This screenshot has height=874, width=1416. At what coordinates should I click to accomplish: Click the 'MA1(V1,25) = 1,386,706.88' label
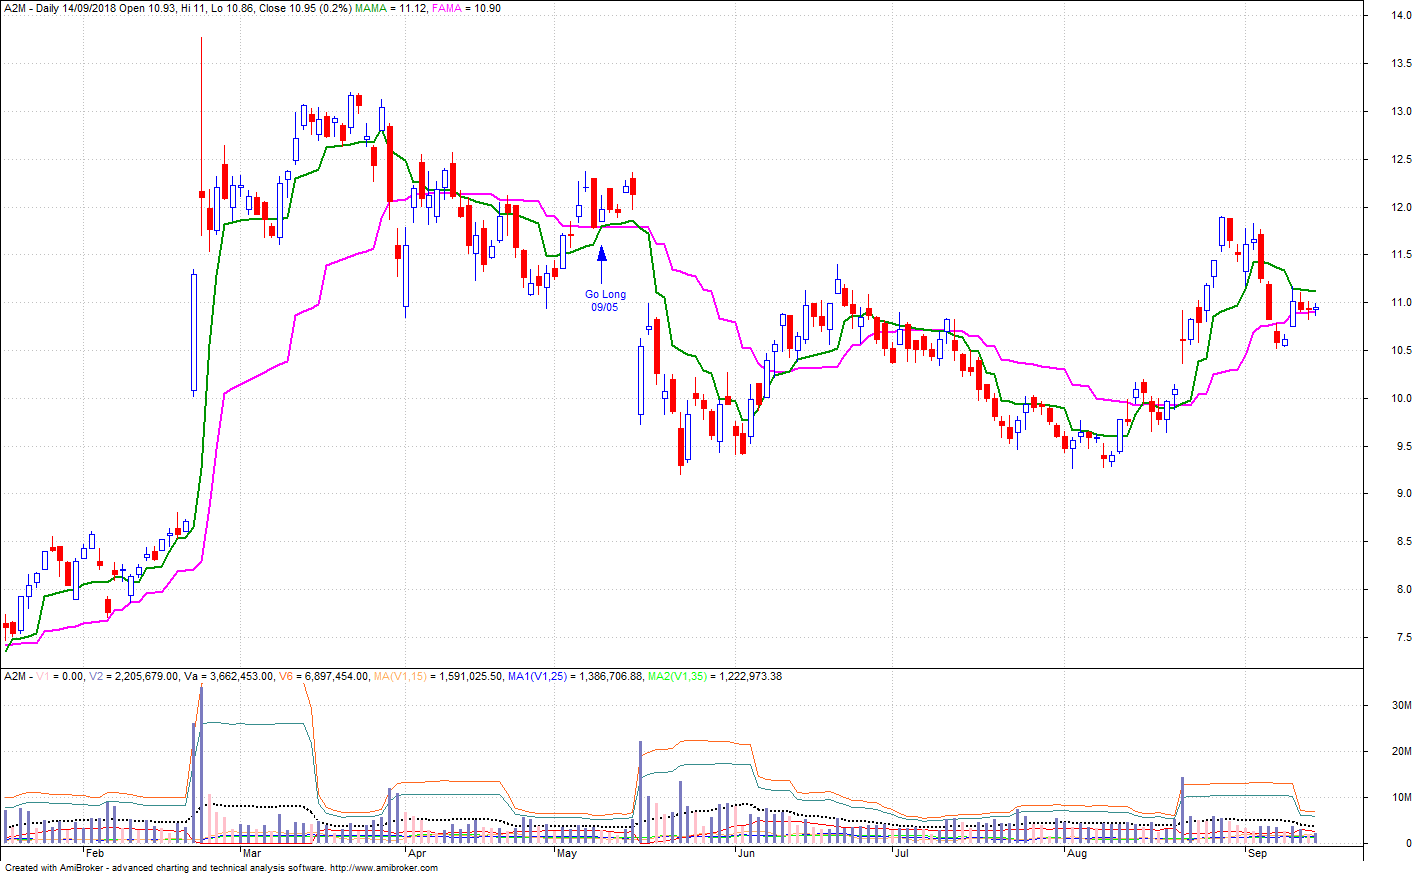click(x=576, y=677)
